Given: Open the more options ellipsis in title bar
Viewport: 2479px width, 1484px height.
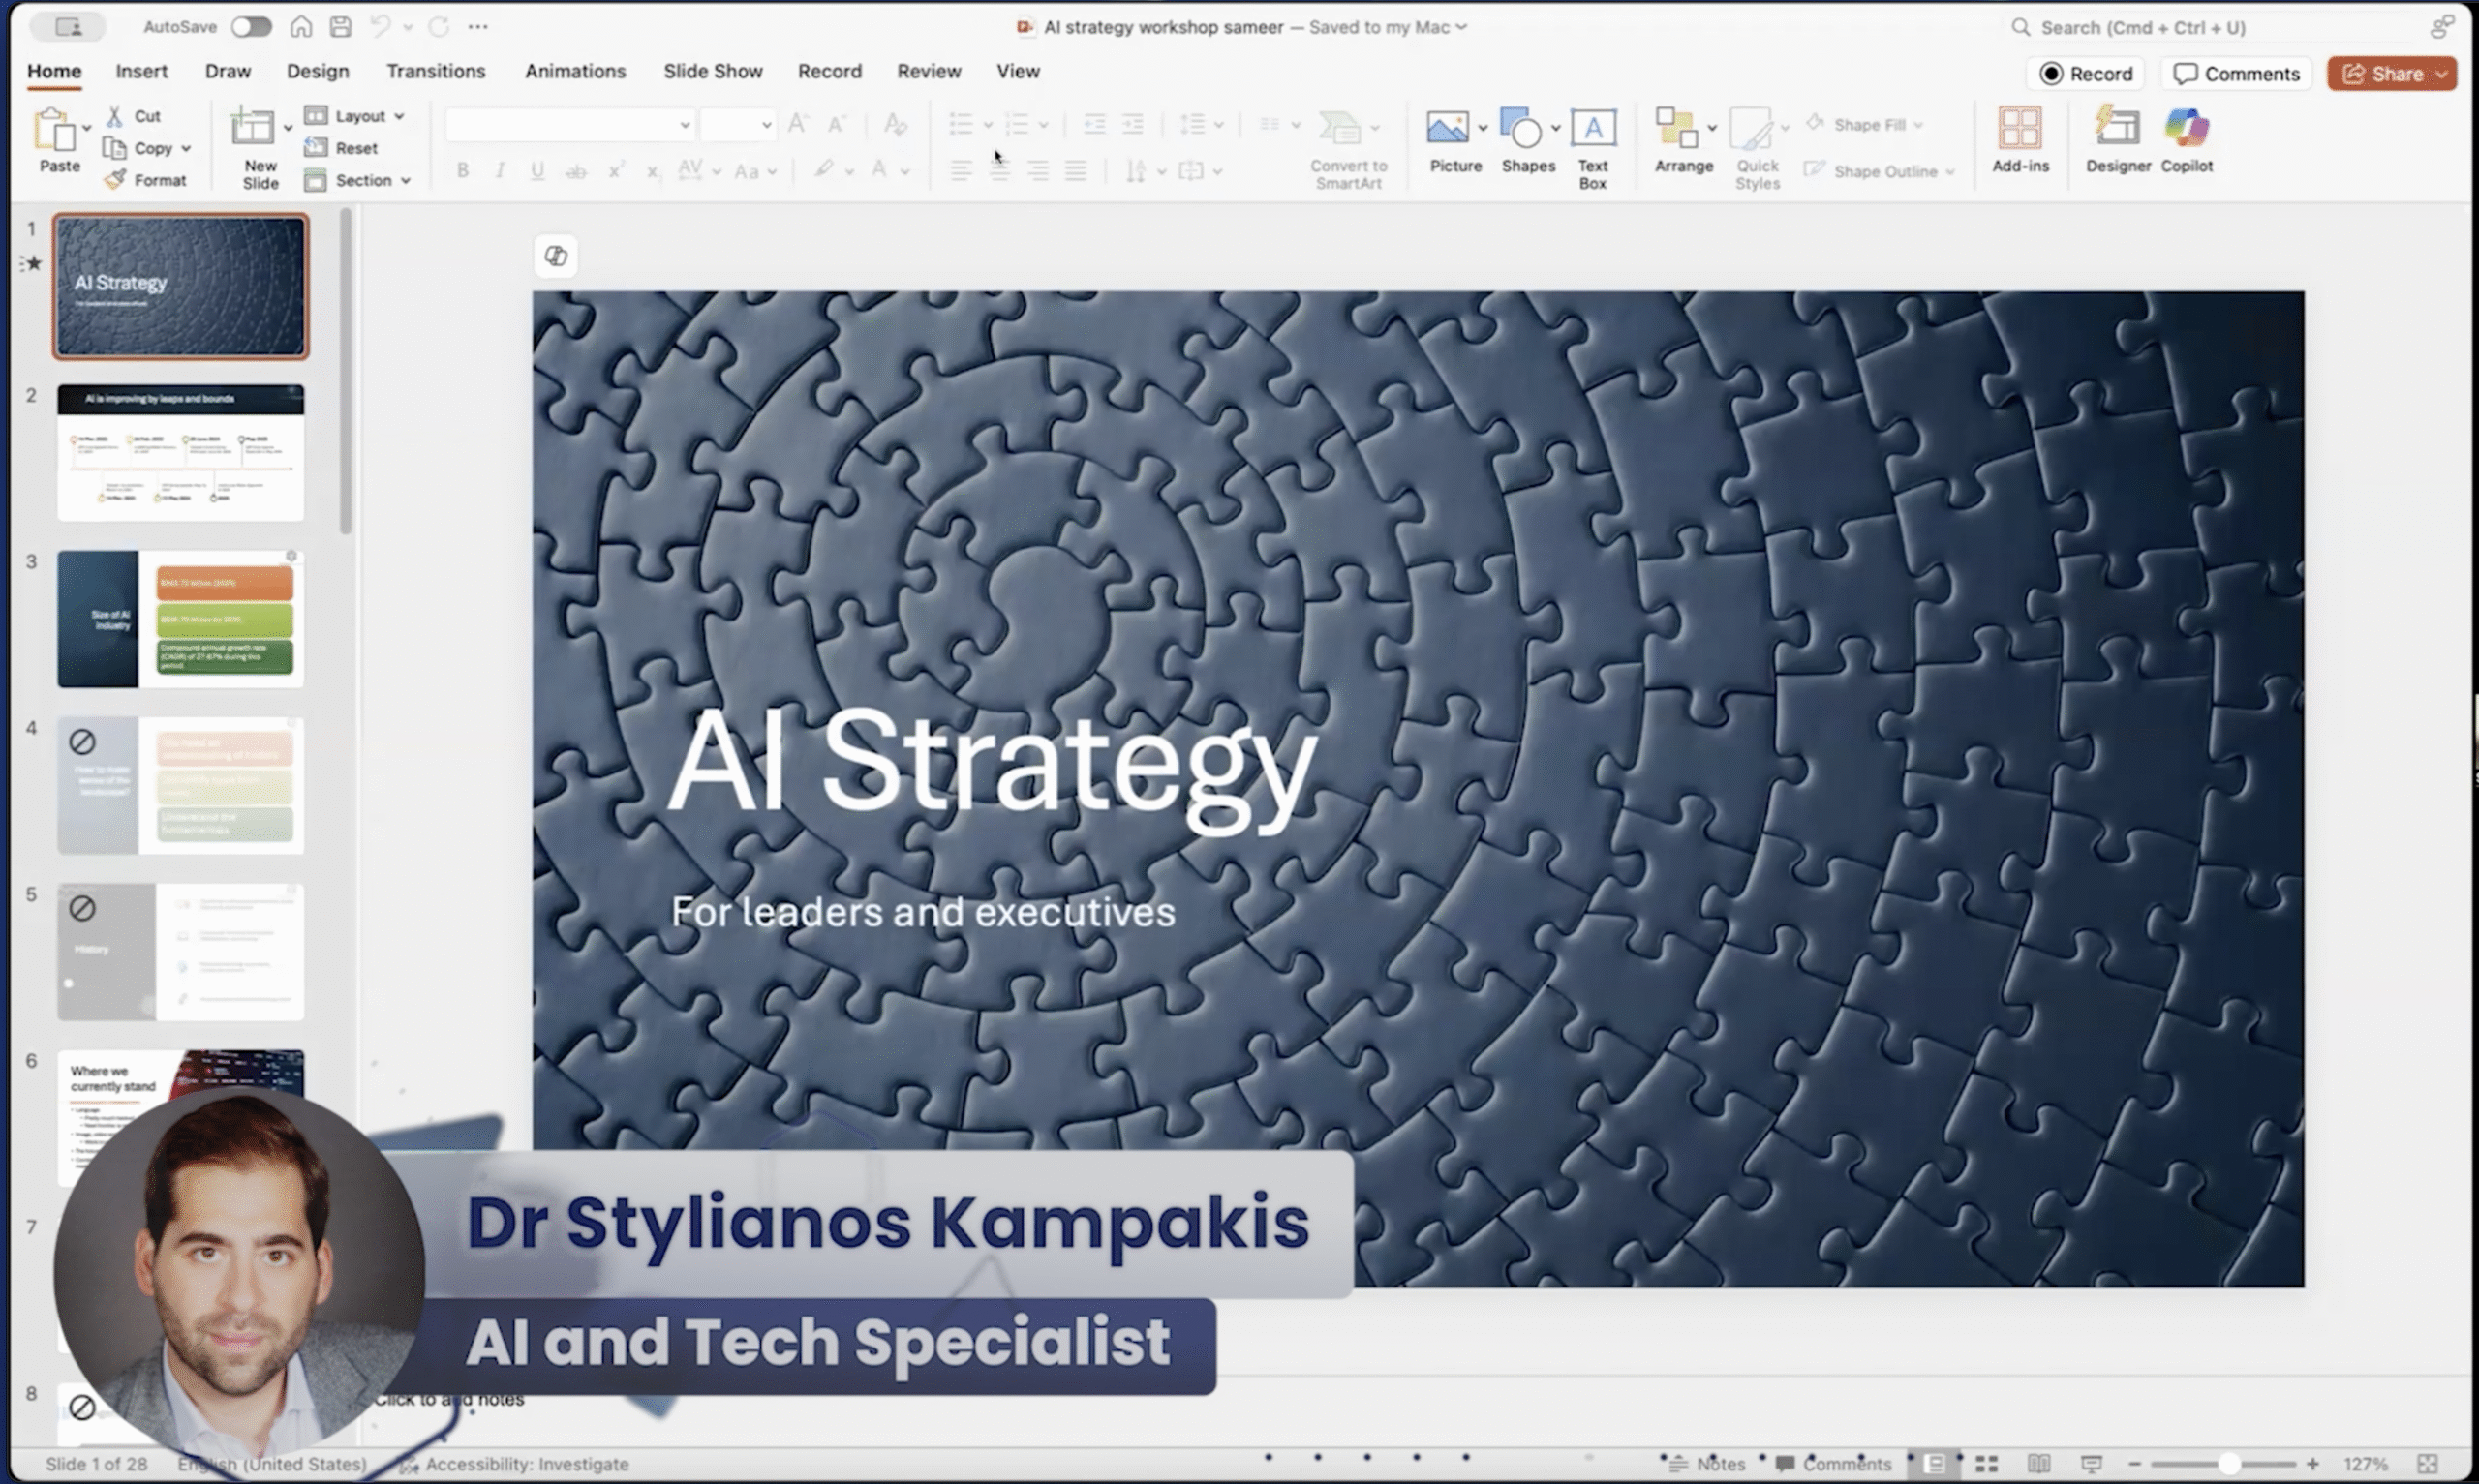Looking at the screenshot, I should click(478, 27).
